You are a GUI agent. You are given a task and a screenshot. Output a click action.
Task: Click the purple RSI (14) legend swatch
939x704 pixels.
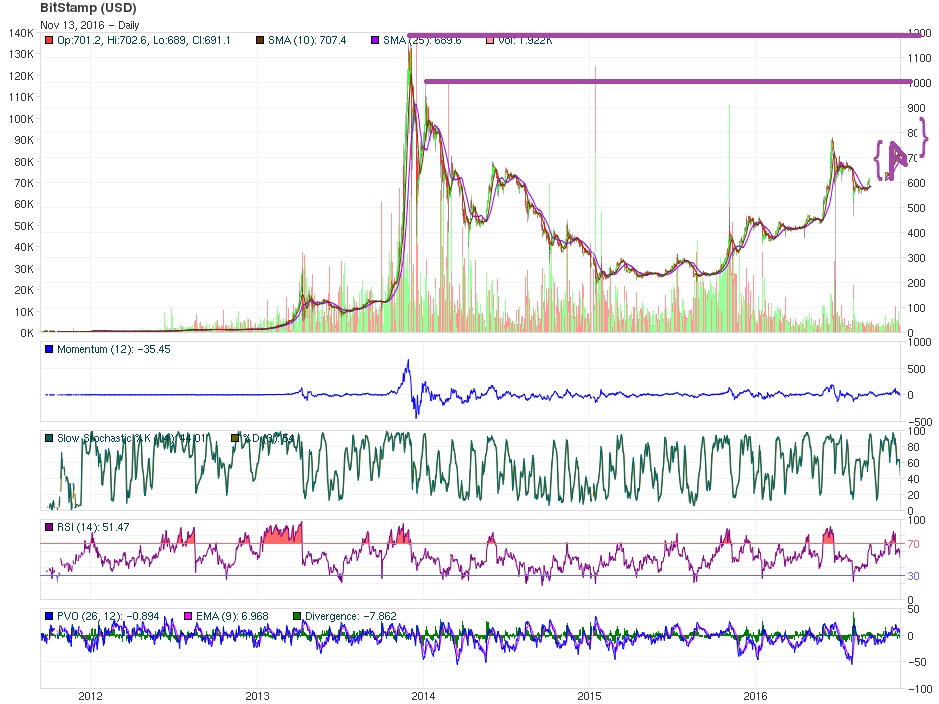tap(49, 527)
